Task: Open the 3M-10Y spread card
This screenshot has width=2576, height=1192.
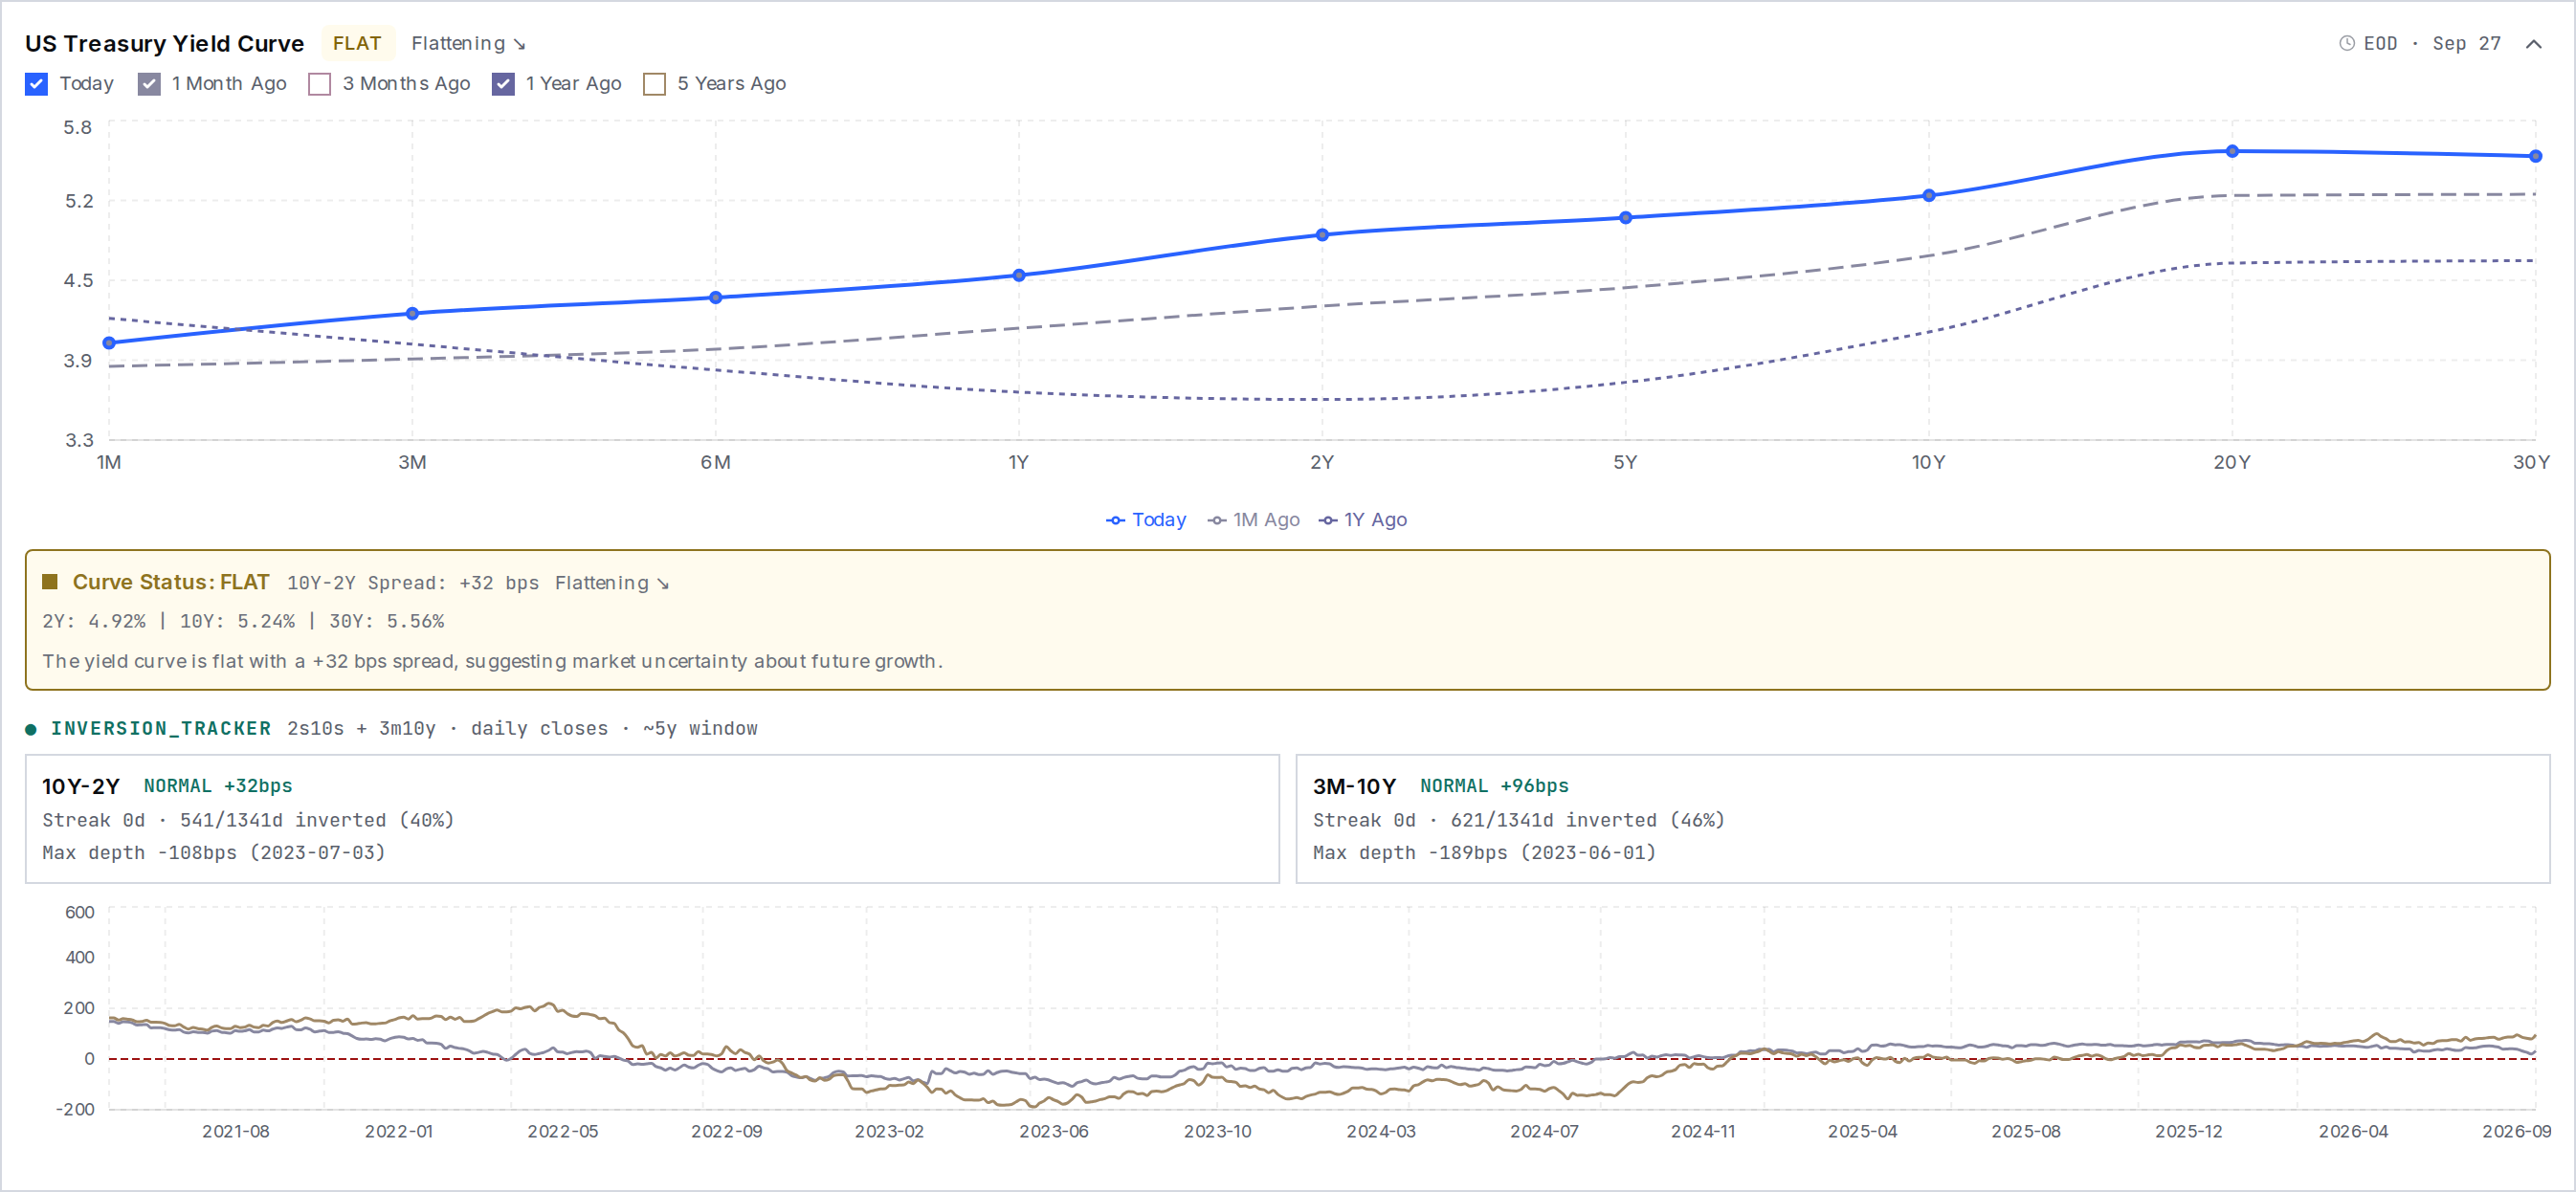Action: (1922, 819)
